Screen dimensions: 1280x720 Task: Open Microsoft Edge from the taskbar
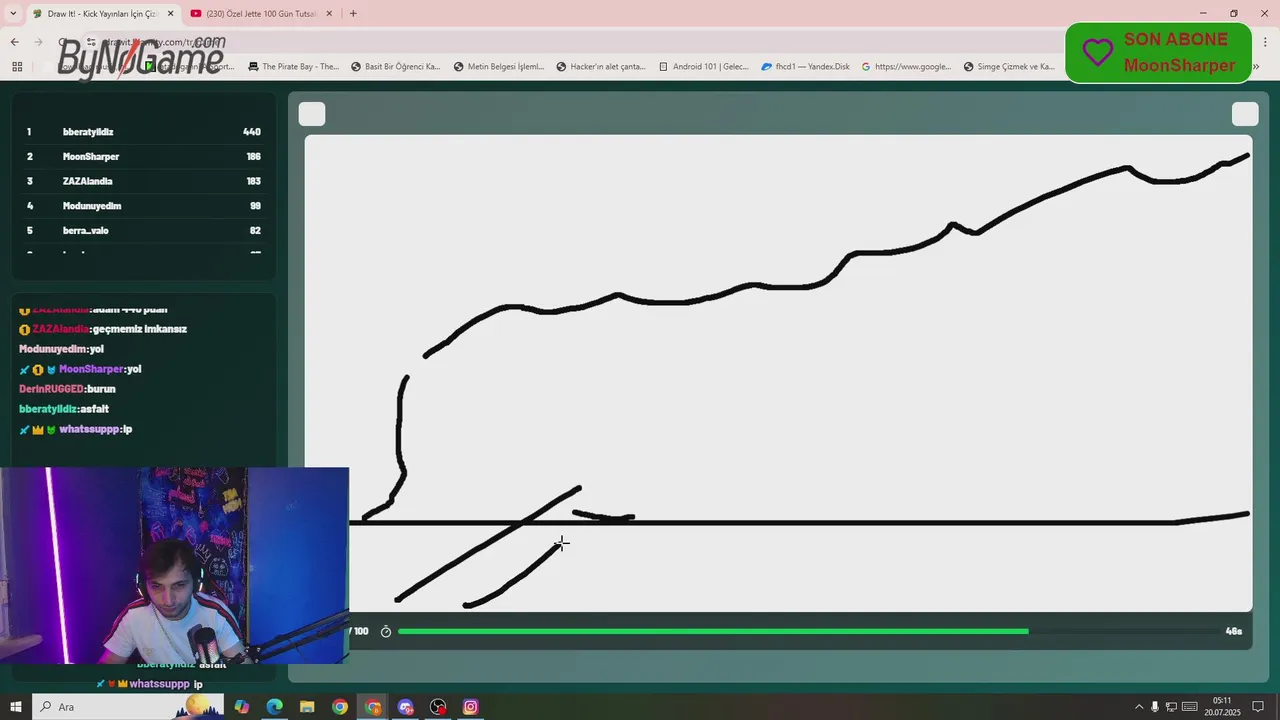point(275,707)
